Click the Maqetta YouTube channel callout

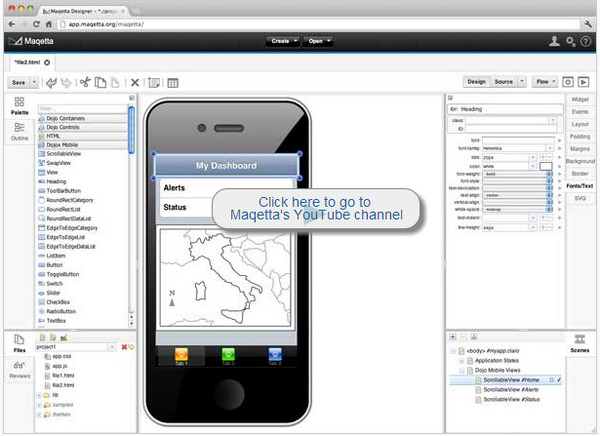pos(315,208)
